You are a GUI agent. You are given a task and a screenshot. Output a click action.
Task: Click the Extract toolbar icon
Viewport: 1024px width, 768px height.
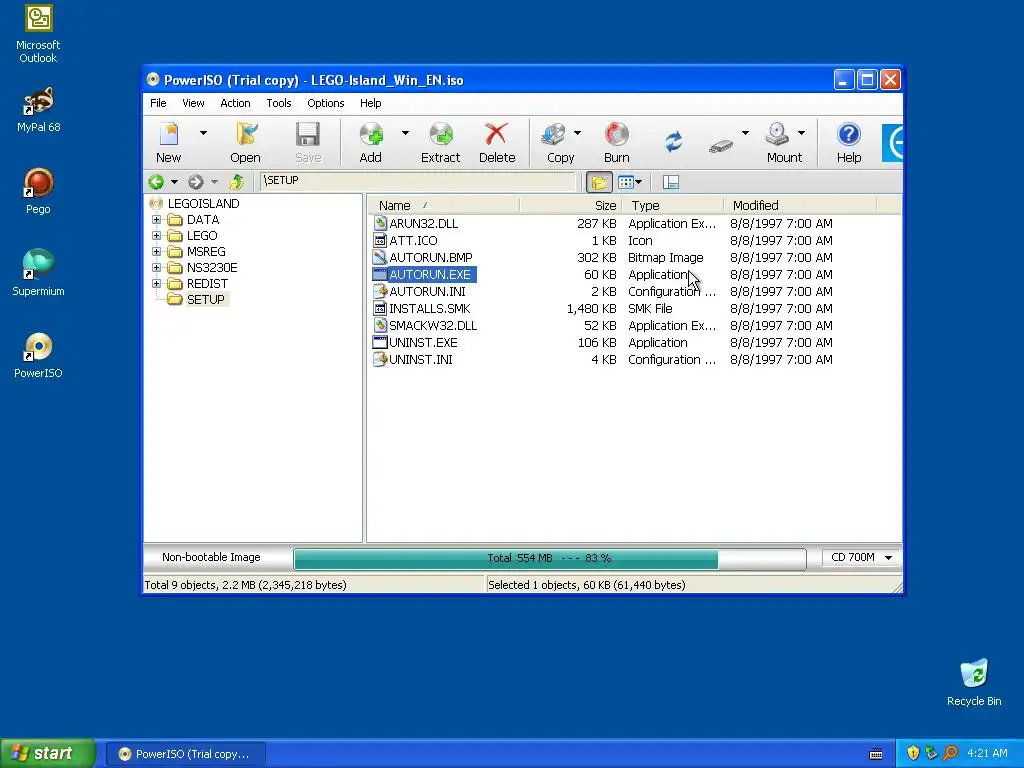pyautogui.click(x=441, y=142)
